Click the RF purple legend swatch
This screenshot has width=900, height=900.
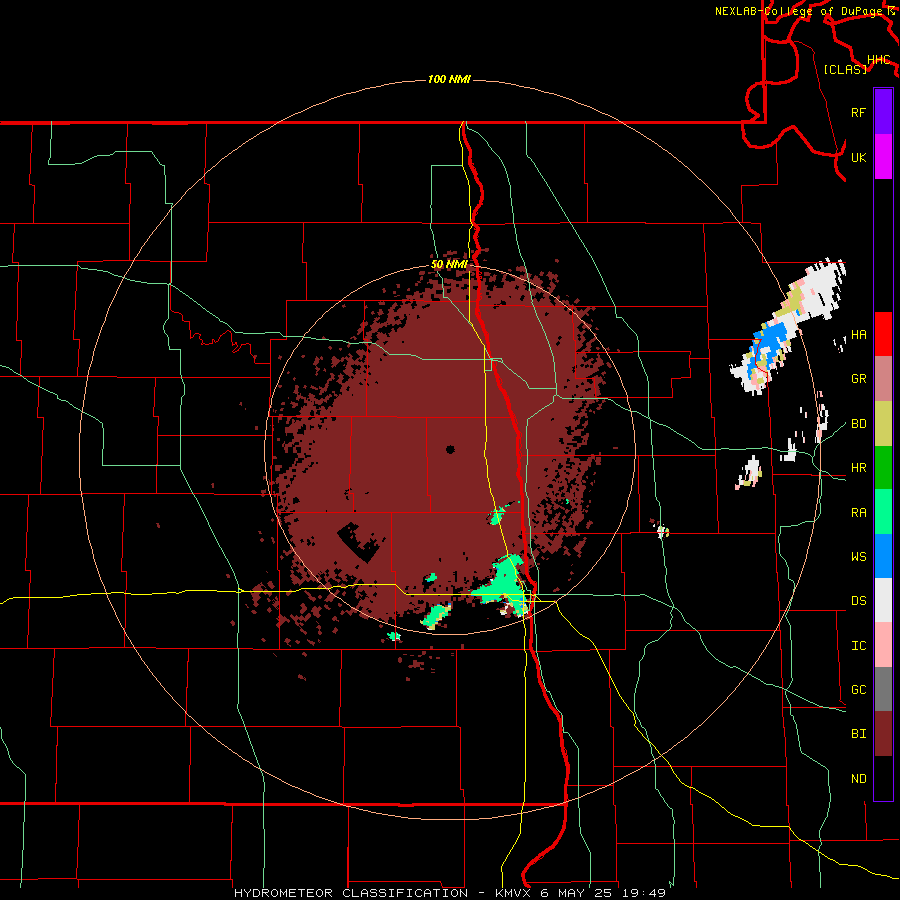tap(883, 112)
